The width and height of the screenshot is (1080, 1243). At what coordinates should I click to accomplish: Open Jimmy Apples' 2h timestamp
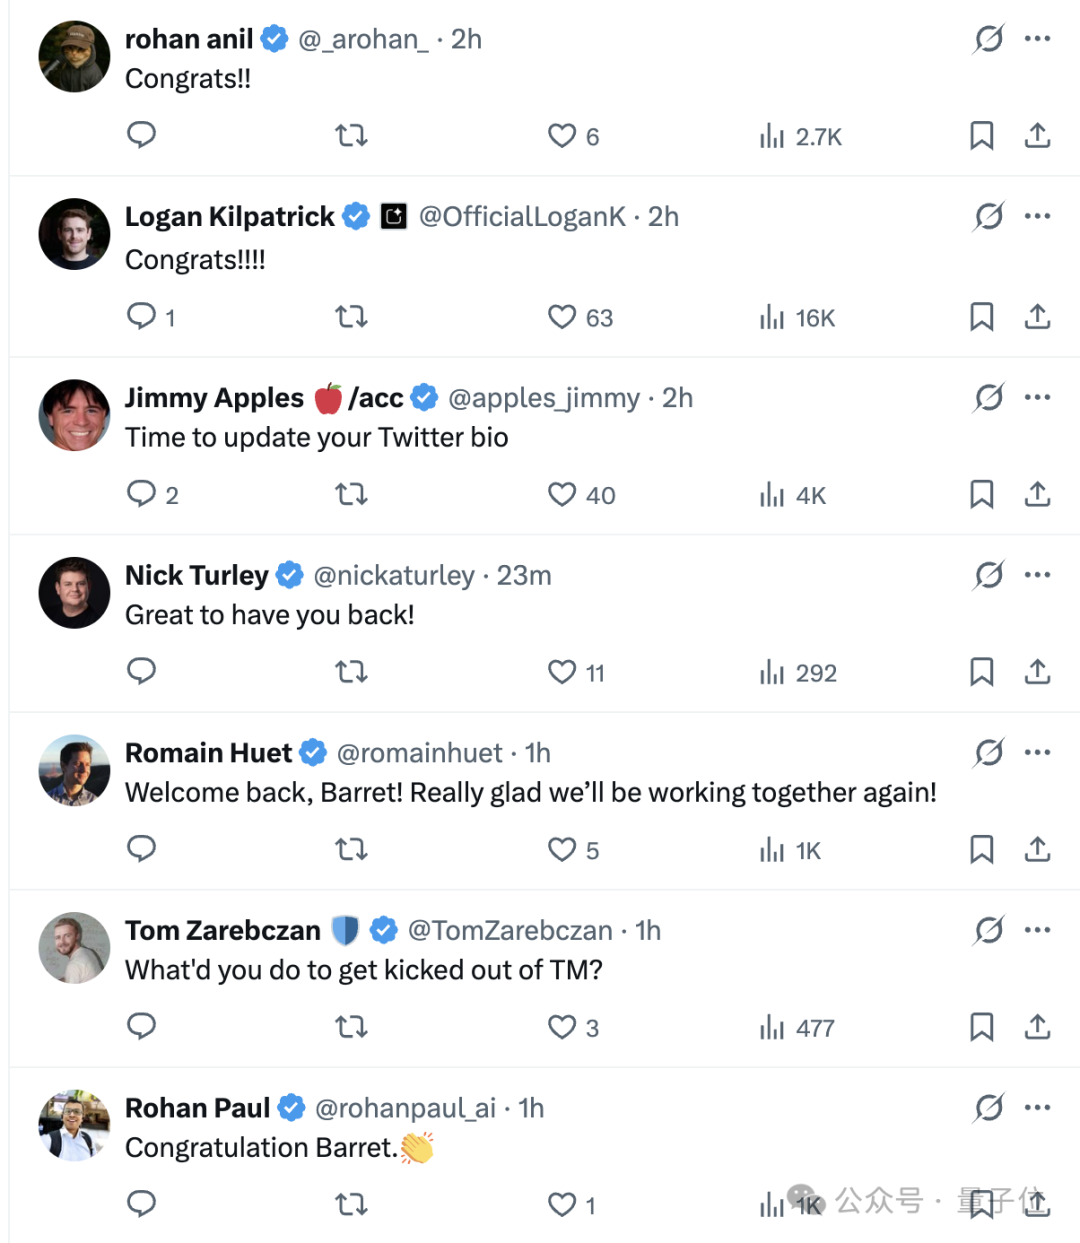pyautogui.click(x=678, y=398)
